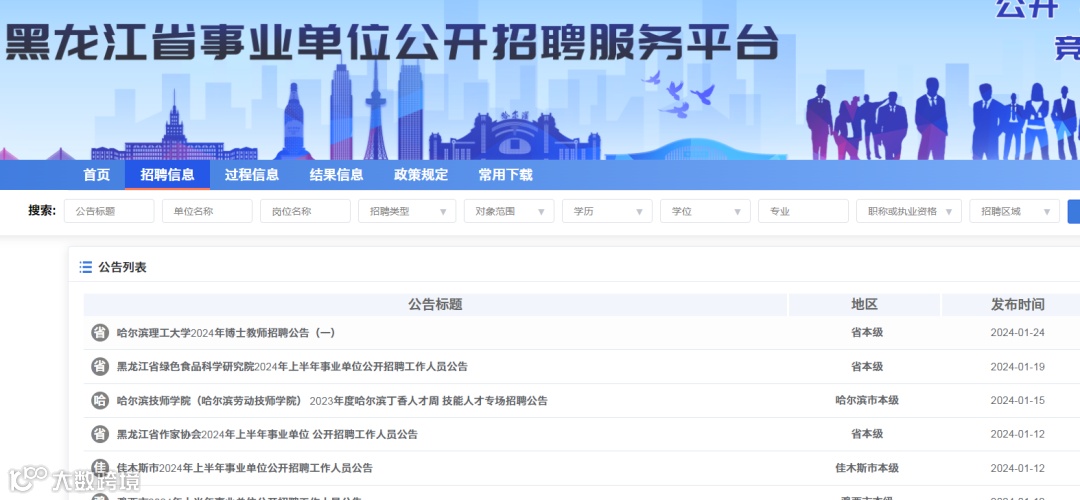Viewport: 1080px width, 500px height.
Task: Click the 地区 column header
Action: coord(864,304)
